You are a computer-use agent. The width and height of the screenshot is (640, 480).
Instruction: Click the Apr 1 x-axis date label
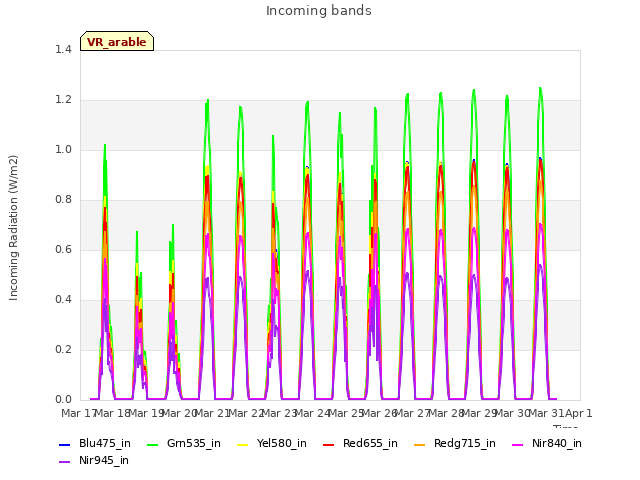pos(578,413)
